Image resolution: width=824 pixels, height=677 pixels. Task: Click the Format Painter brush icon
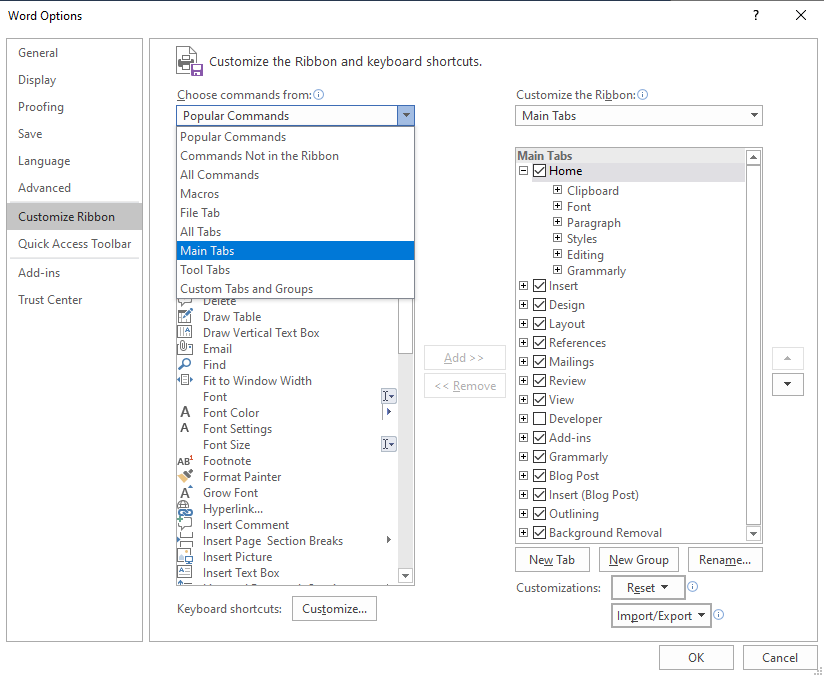(185, 476)
